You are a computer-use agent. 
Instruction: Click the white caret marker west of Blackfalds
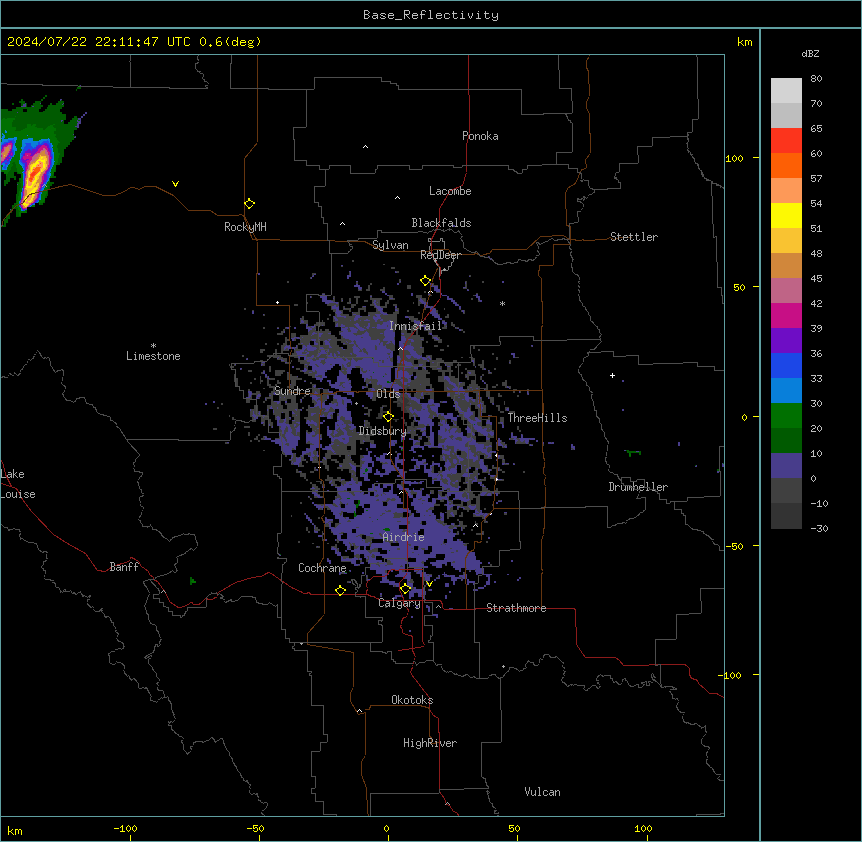coord(342,224)
